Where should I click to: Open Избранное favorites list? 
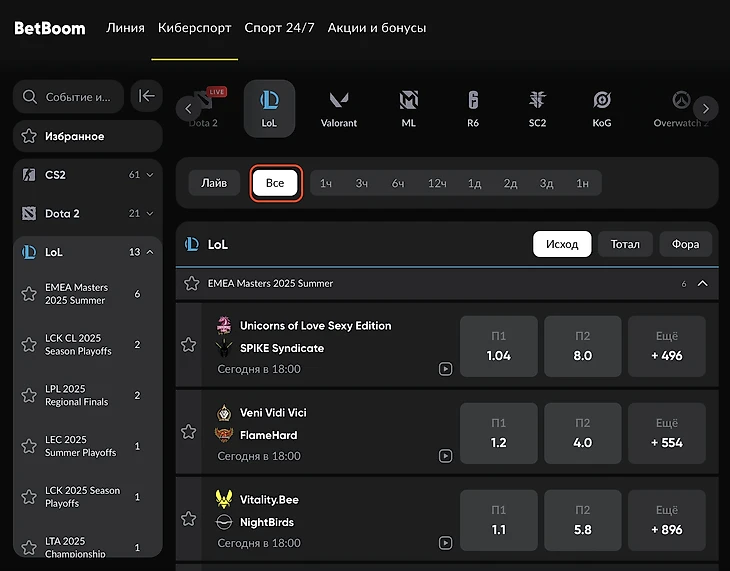tap(88, 136)
